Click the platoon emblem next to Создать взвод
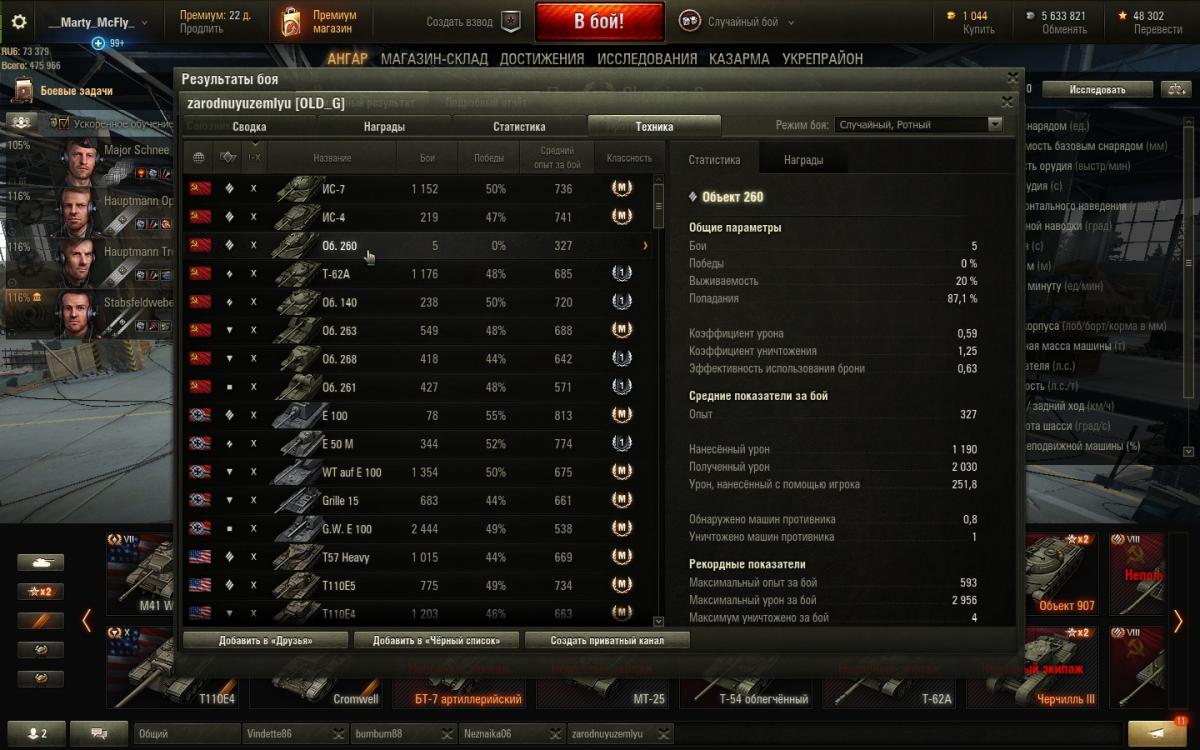Image resolution: width=1200 pixels, height=750 pixels. (510, 21)
